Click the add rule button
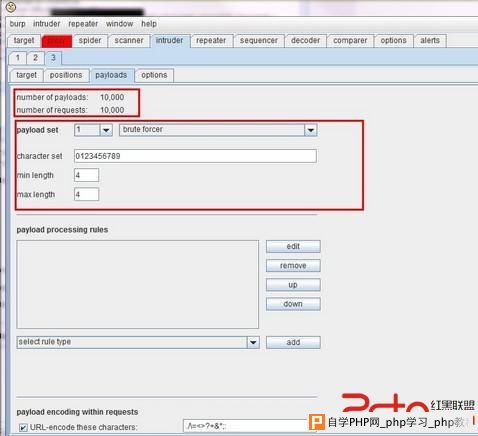The height and width of the screenshot is (436, 478). coord(293,342)
